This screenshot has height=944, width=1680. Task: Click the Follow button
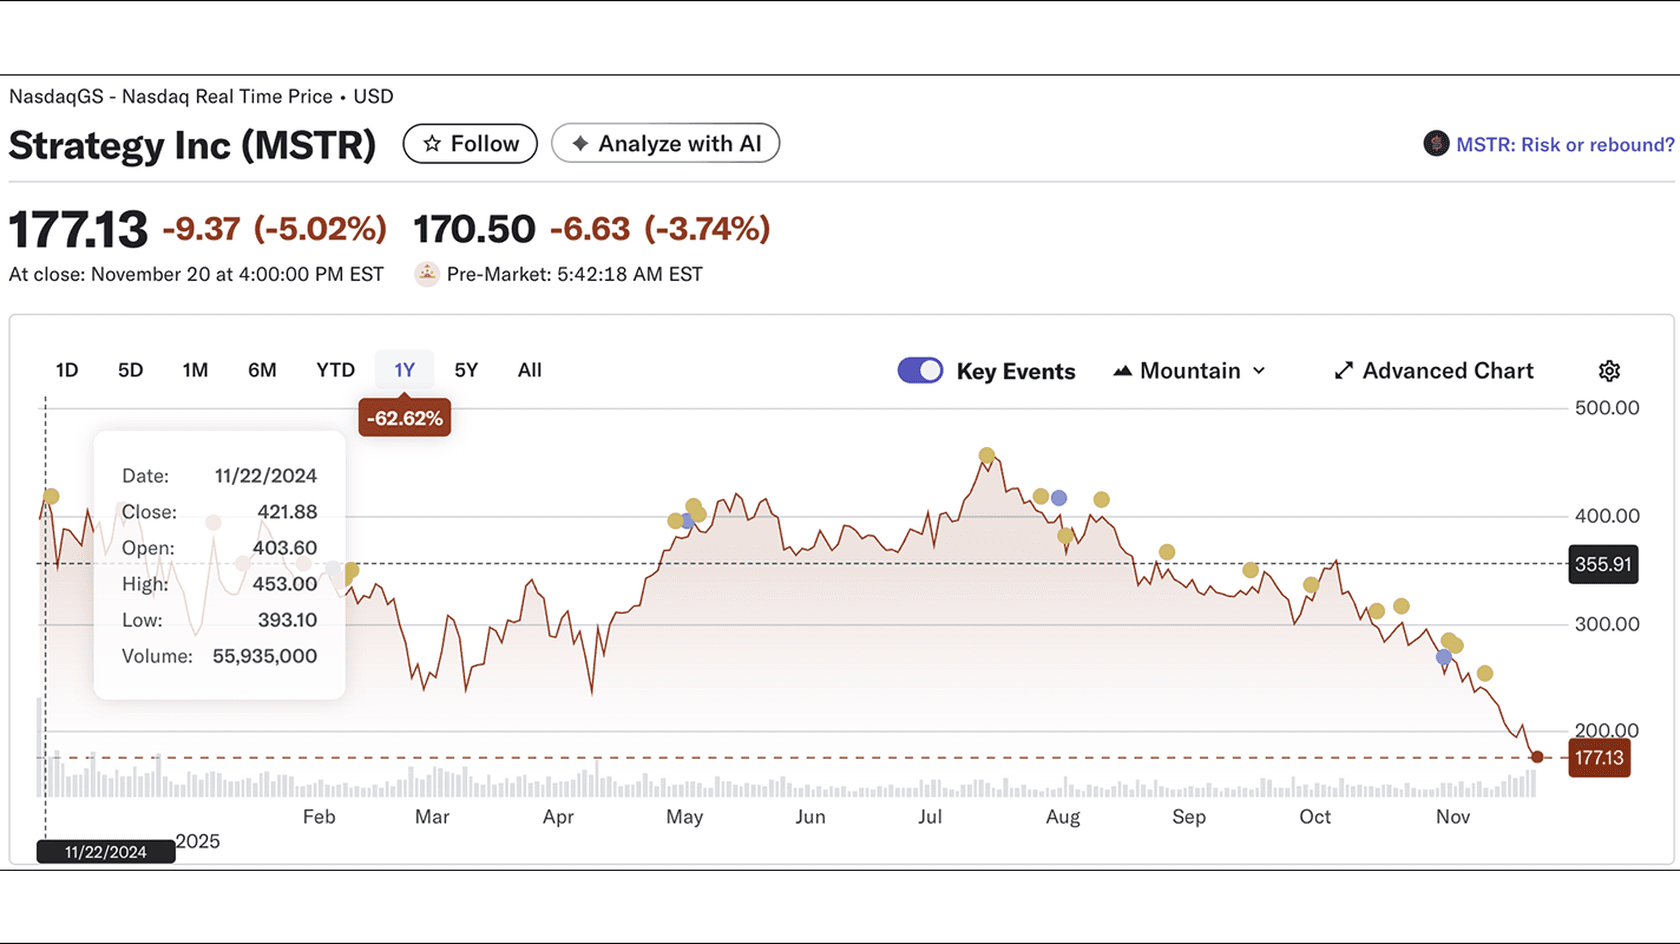470,143
